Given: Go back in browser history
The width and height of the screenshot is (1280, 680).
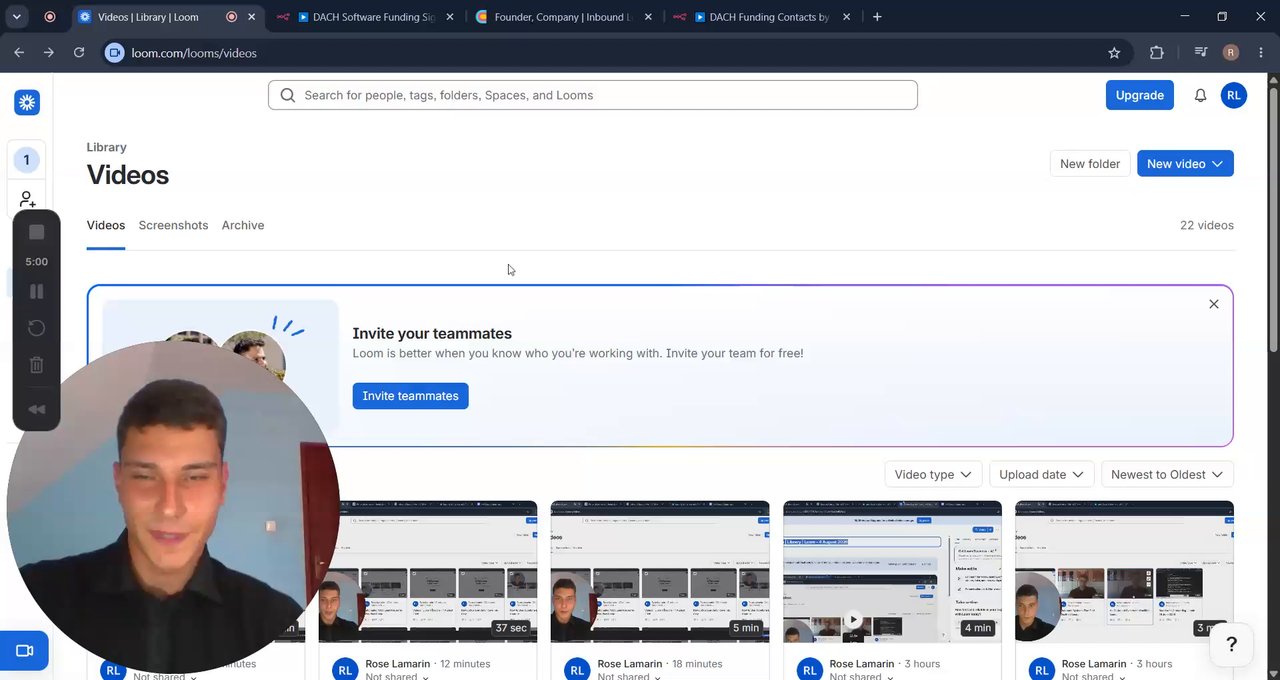Looking at the screenshot, I should pos(19,53).
